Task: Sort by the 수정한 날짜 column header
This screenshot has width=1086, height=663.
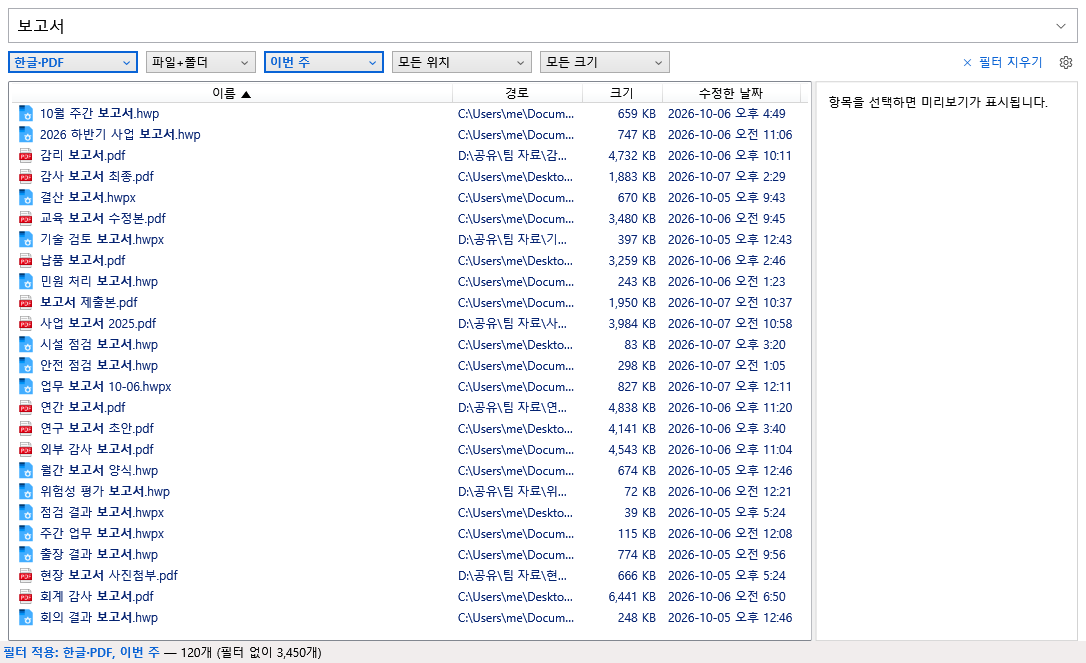Action: (731, 93)
